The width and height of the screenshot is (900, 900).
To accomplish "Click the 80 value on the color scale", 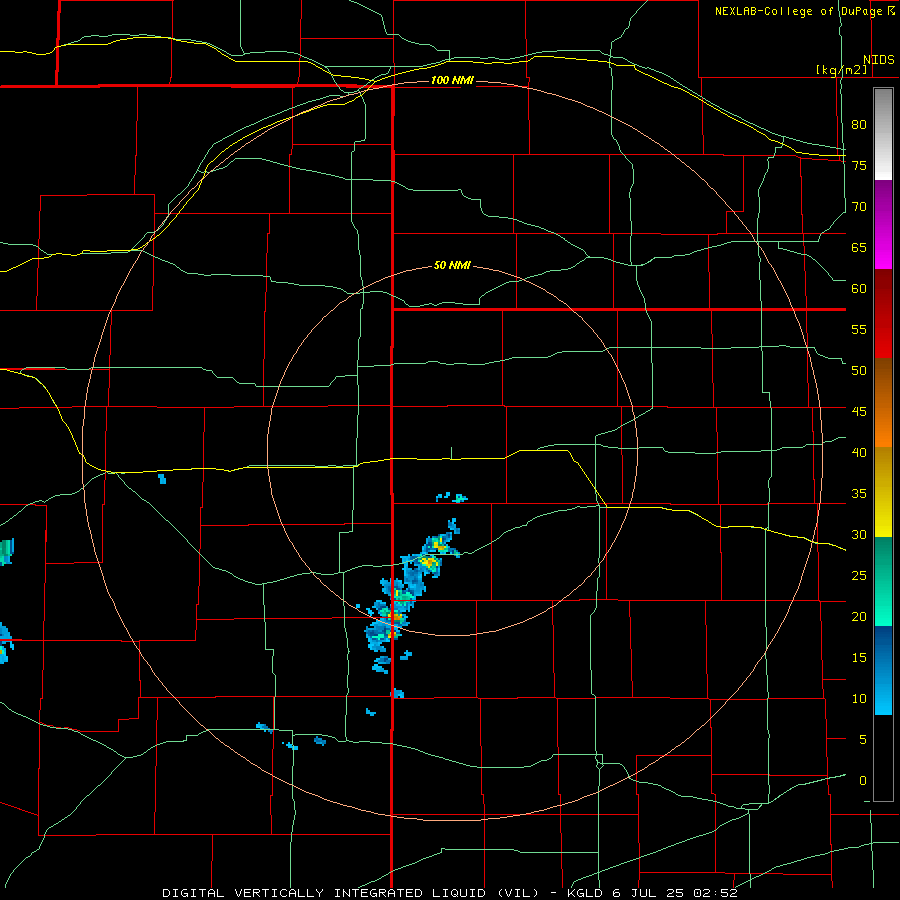I will click(x=859, y=125).
